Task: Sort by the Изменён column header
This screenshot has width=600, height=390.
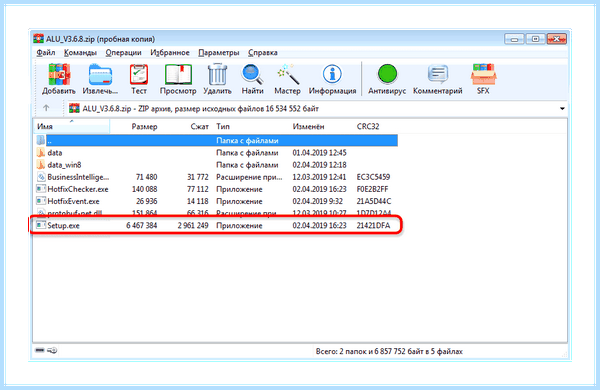Action: [x=308, y=126]
